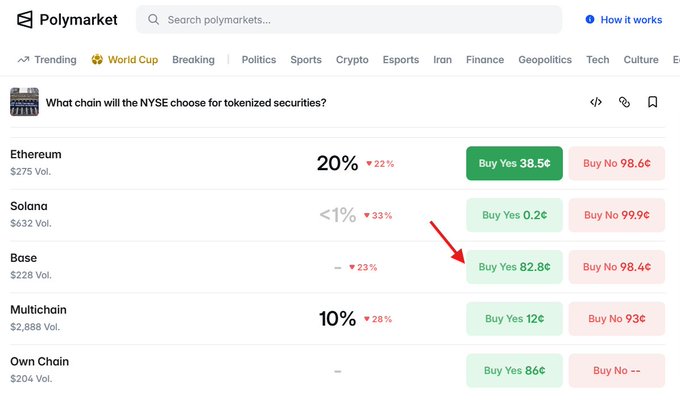Image resolution: width=680 pixels, height=411 pixels.
Task: Click the Base outcome name
Action: [x=23, y=258]
